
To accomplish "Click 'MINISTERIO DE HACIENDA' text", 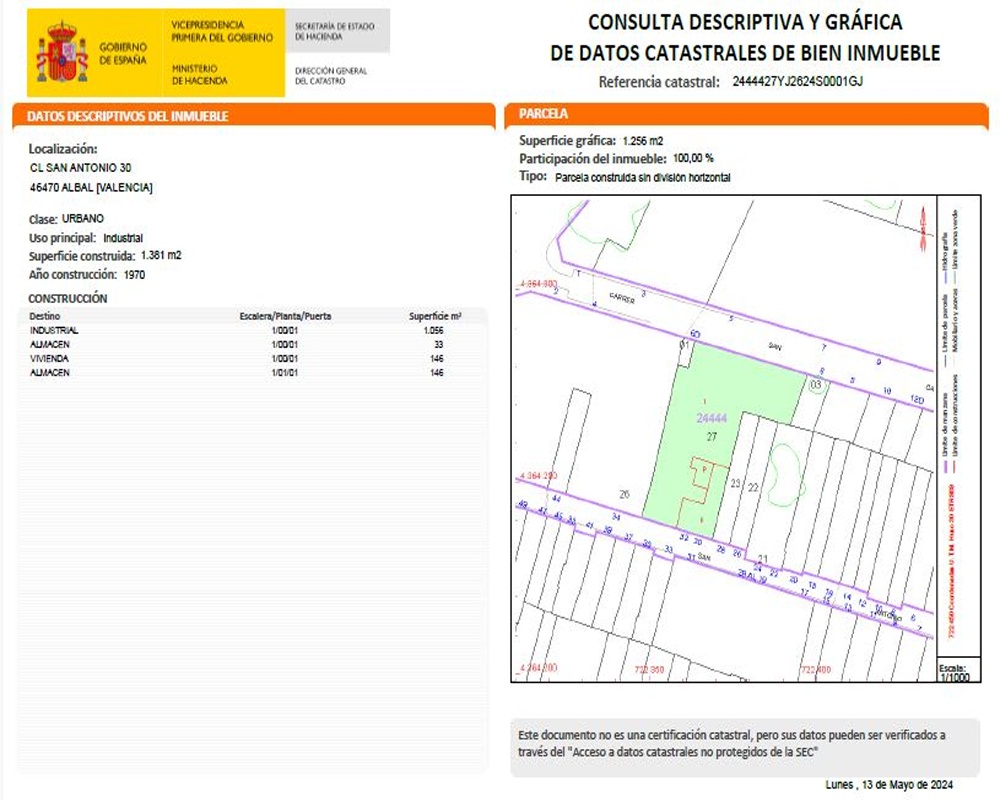I will (200, 75).
